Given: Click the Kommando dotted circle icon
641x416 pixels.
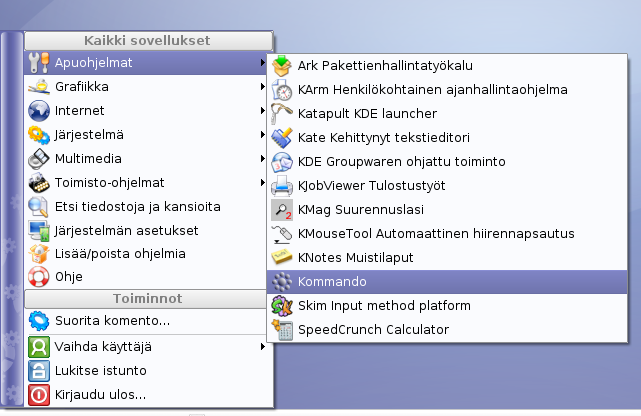Looking at the screenshot, I should point(282,282).
